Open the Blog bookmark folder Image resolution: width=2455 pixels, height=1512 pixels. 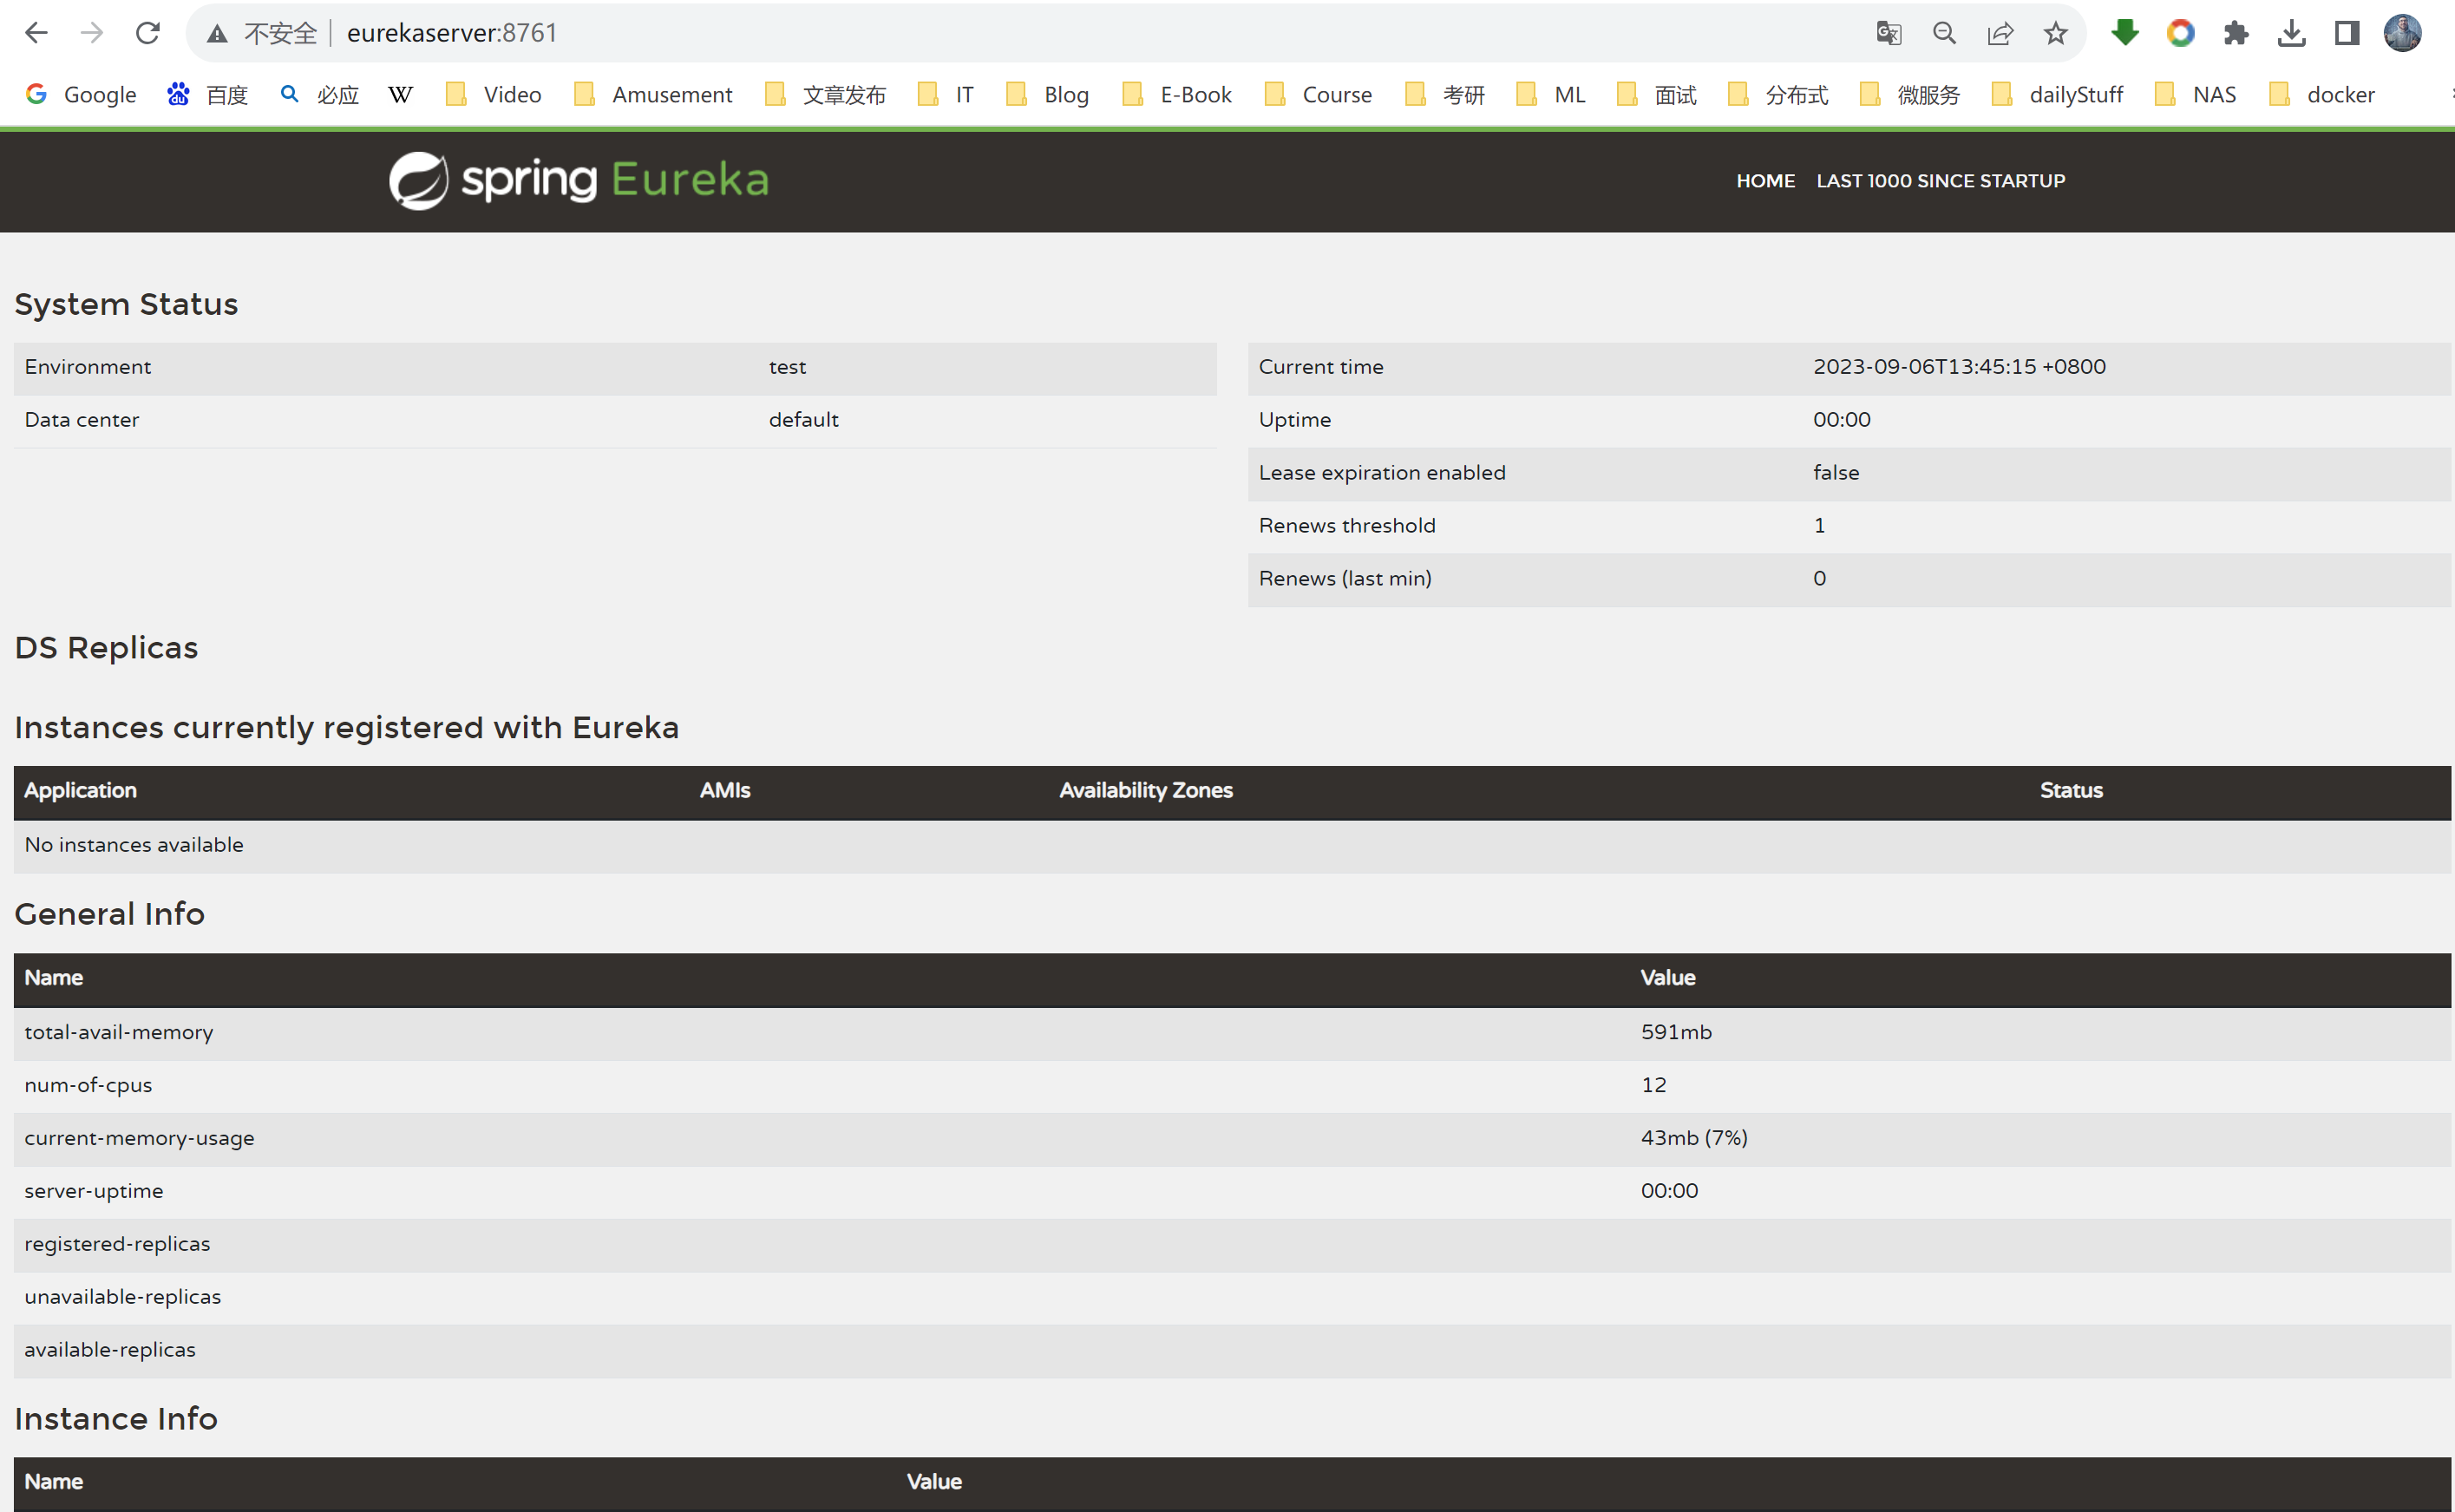pos(1048,94)
